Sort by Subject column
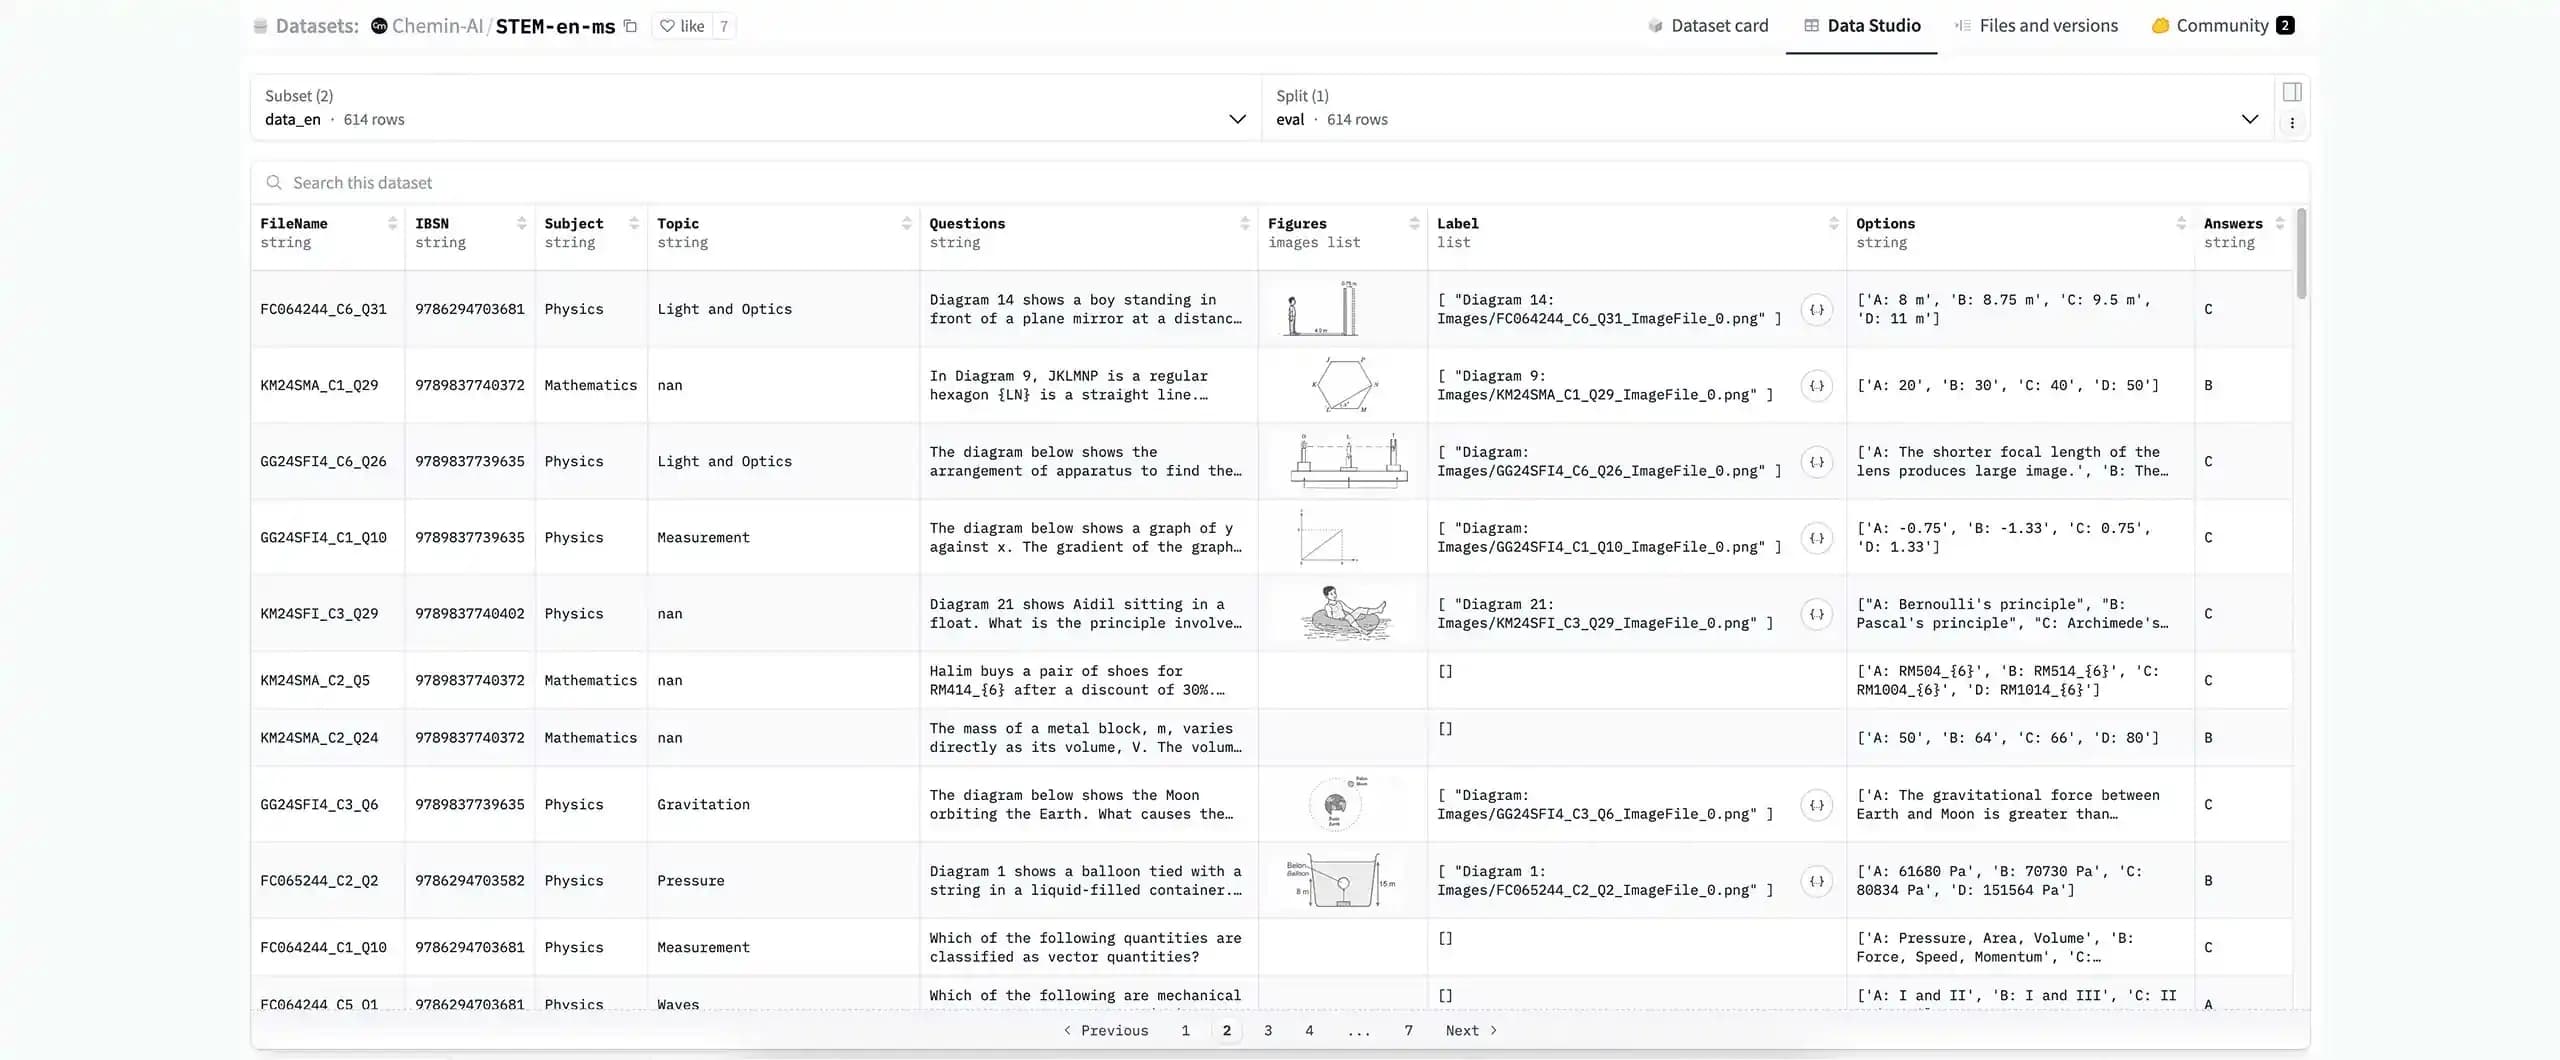The image size is (2560, 1060). click(x=634, y=224)
